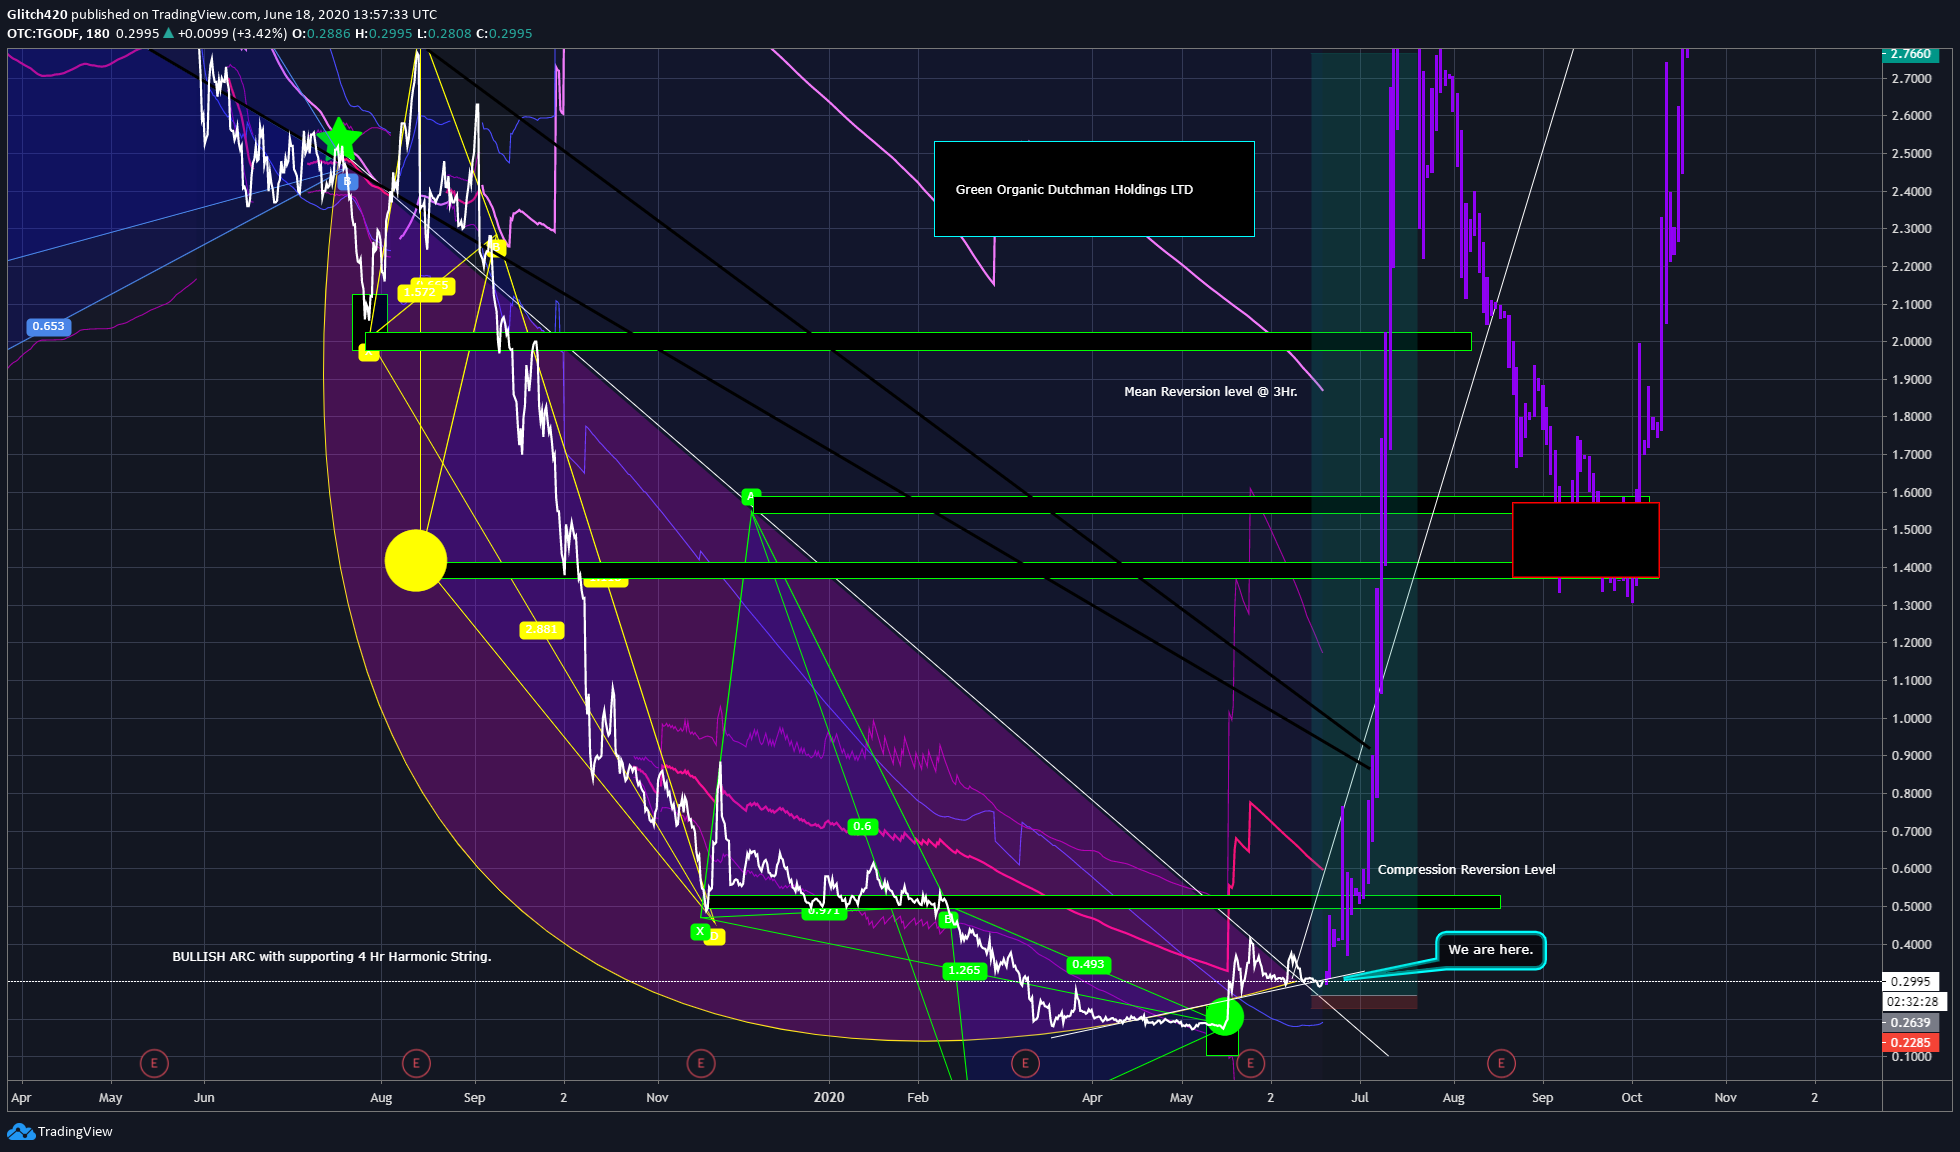This screenshot has height=1152, width=1960.
Task: Click the 1.5000 price axis label
Action: [x=1911, y=530]
